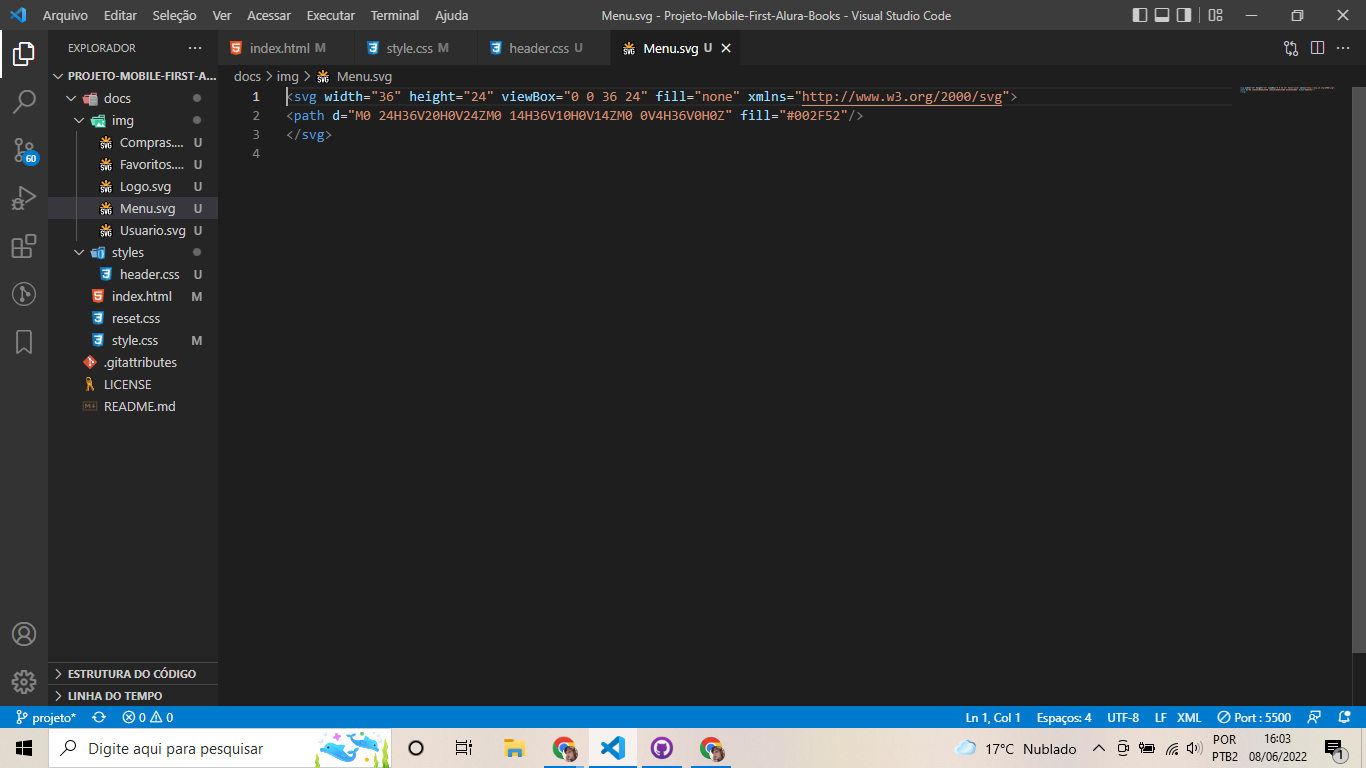Open the Executar menu
Screen dimensions: 1366x768
coord(330,15)
